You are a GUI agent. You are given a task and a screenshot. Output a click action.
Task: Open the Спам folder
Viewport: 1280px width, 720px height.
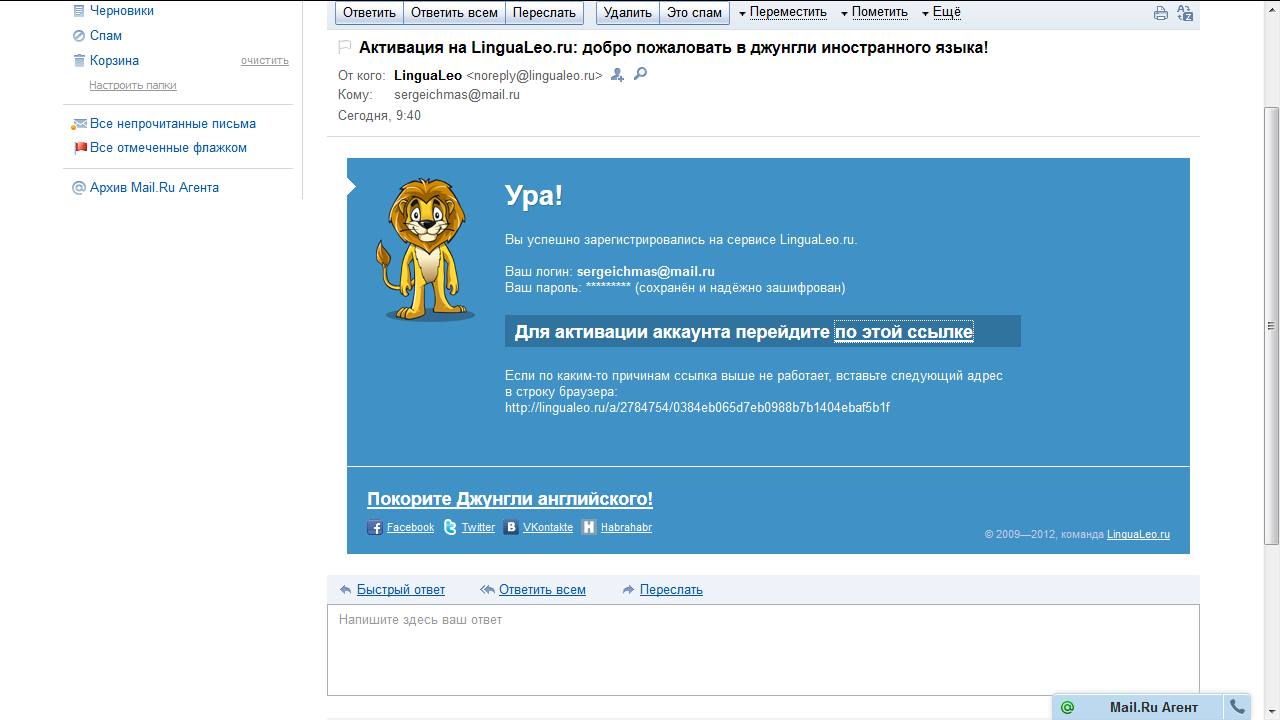[106, 35]
